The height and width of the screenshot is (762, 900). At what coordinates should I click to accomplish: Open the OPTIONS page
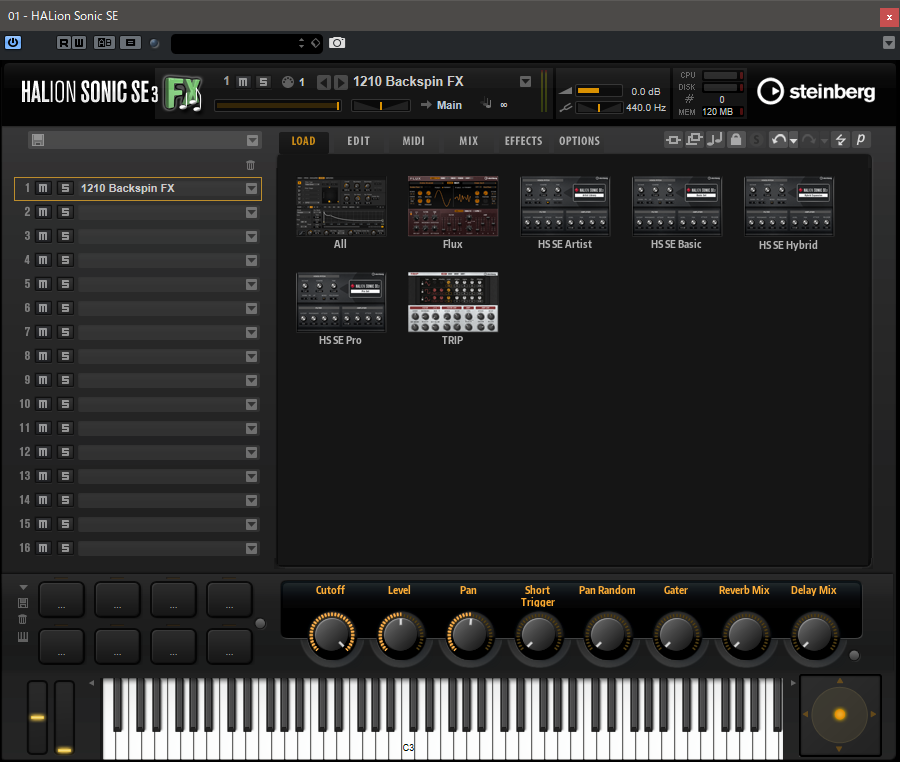click(579, 141)
